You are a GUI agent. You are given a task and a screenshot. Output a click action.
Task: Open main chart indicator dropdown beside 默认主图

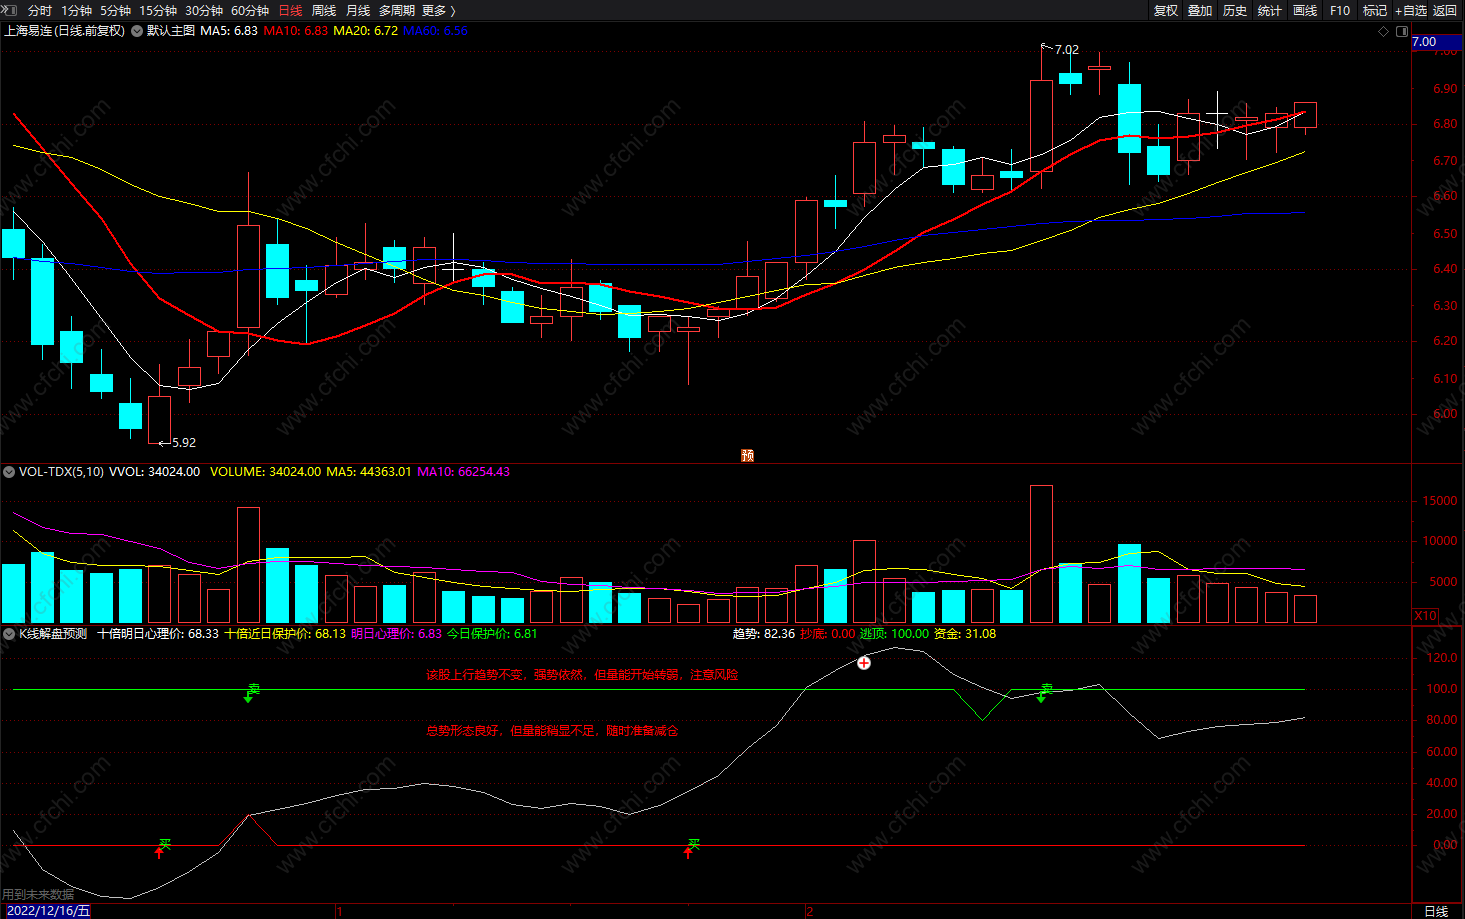(x=137, y=31)
